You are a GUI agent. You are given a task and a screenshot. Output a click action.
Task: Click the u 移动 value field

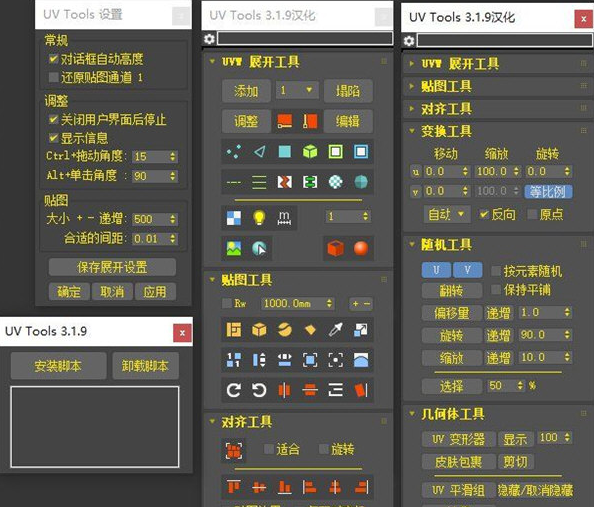446,171
